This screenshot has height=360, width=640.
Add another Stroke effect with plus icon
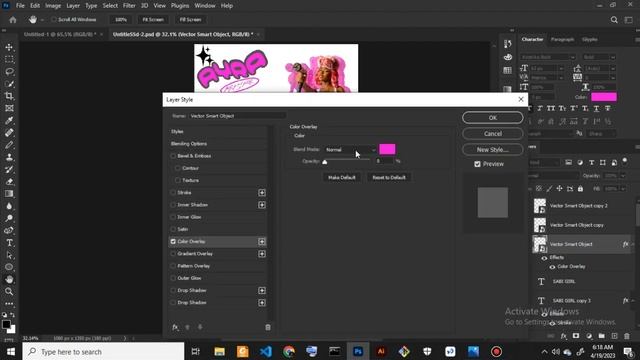click(x=262, y=193)
